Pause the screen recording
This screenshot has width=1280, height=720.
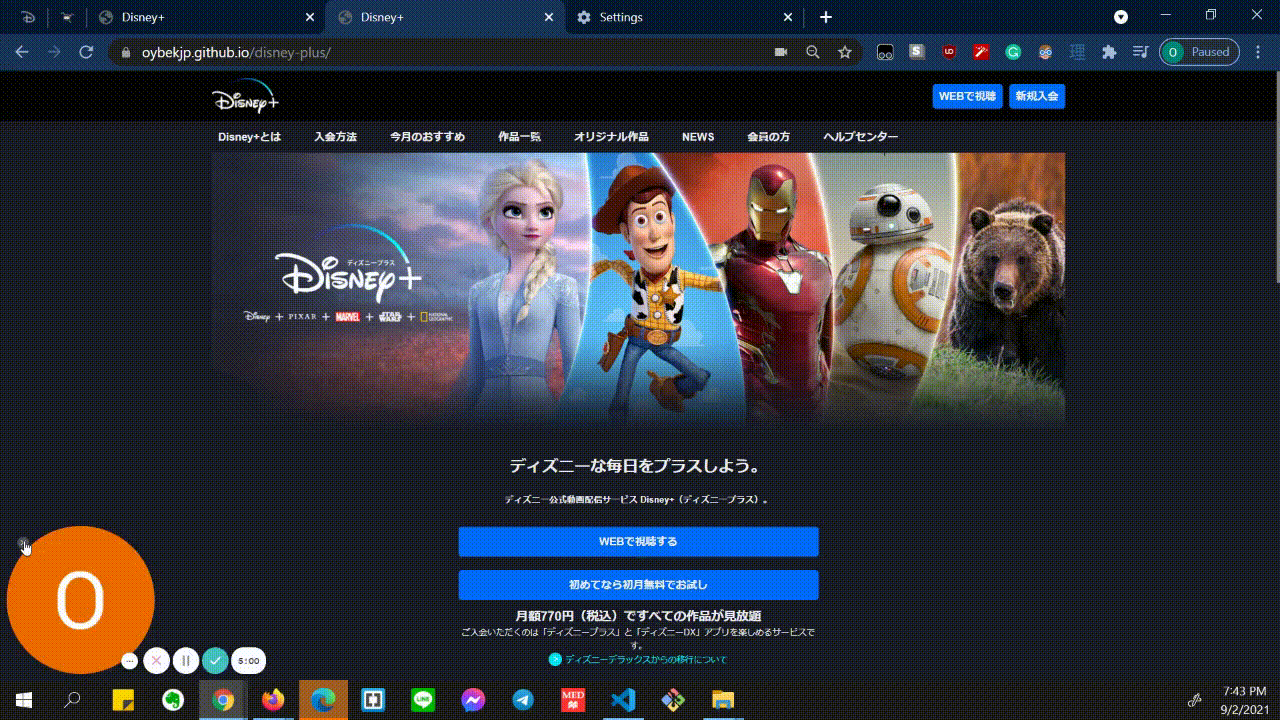click(185, 661)
